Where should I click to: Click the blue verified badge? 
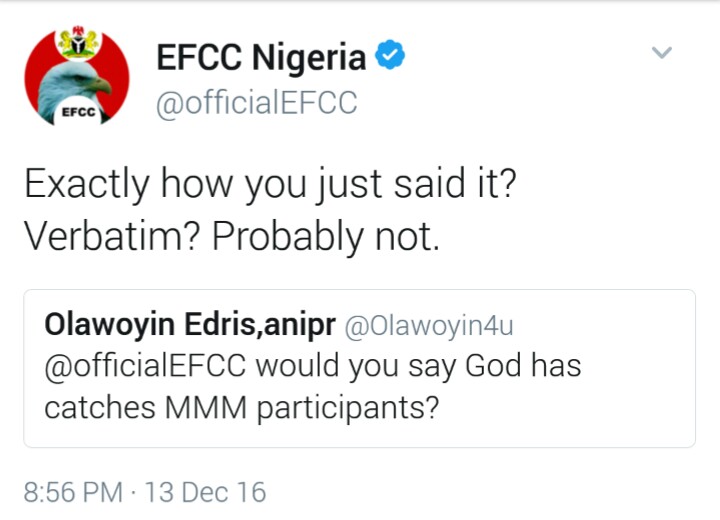tap(390, 57)
